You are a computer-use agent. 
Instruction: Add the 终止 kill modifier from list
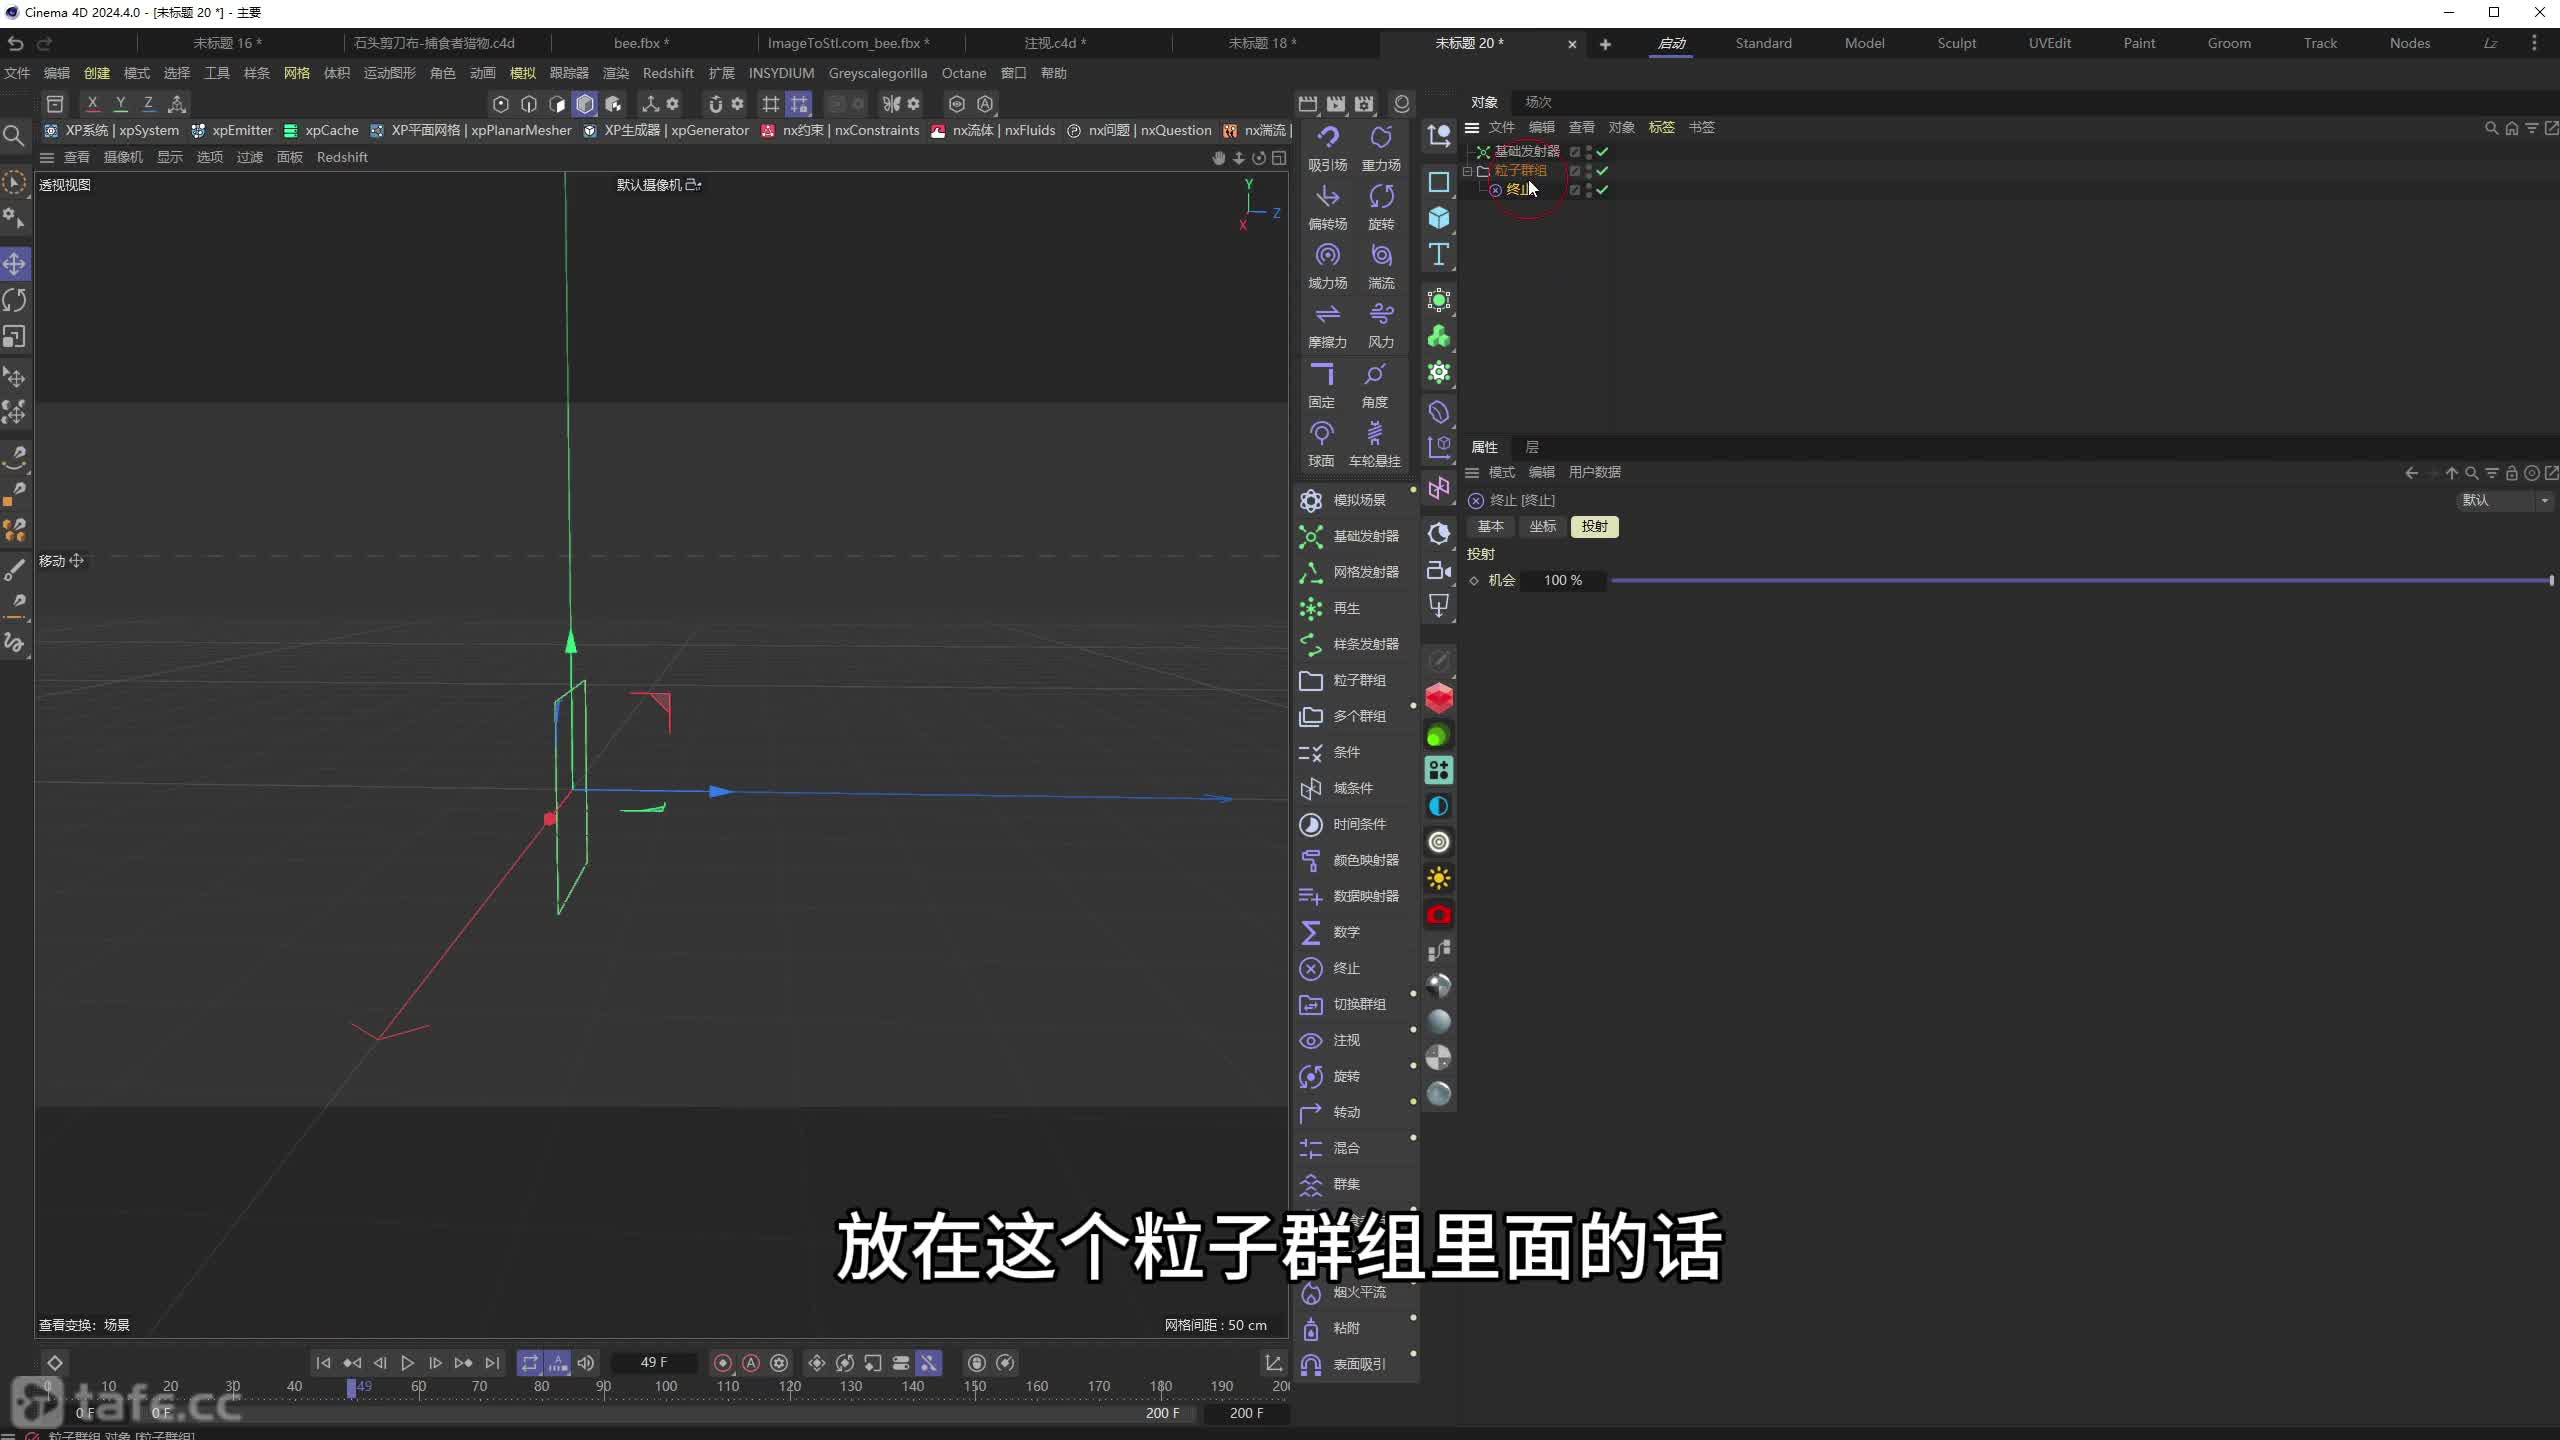click(x=1356, y=968)
